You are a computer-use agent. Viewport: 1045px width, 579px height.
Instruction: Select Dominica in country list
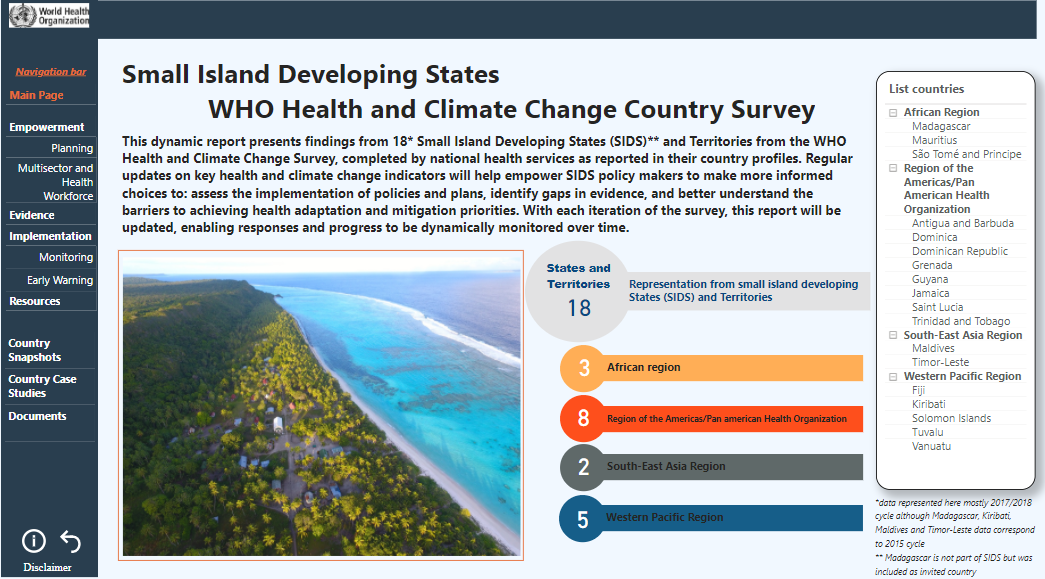934,238
